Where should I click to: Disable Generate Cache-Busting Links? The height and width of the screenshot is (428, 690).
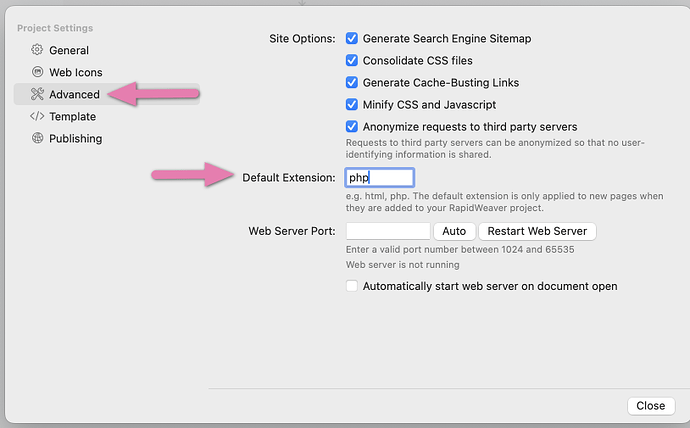(x=352, y=83)
